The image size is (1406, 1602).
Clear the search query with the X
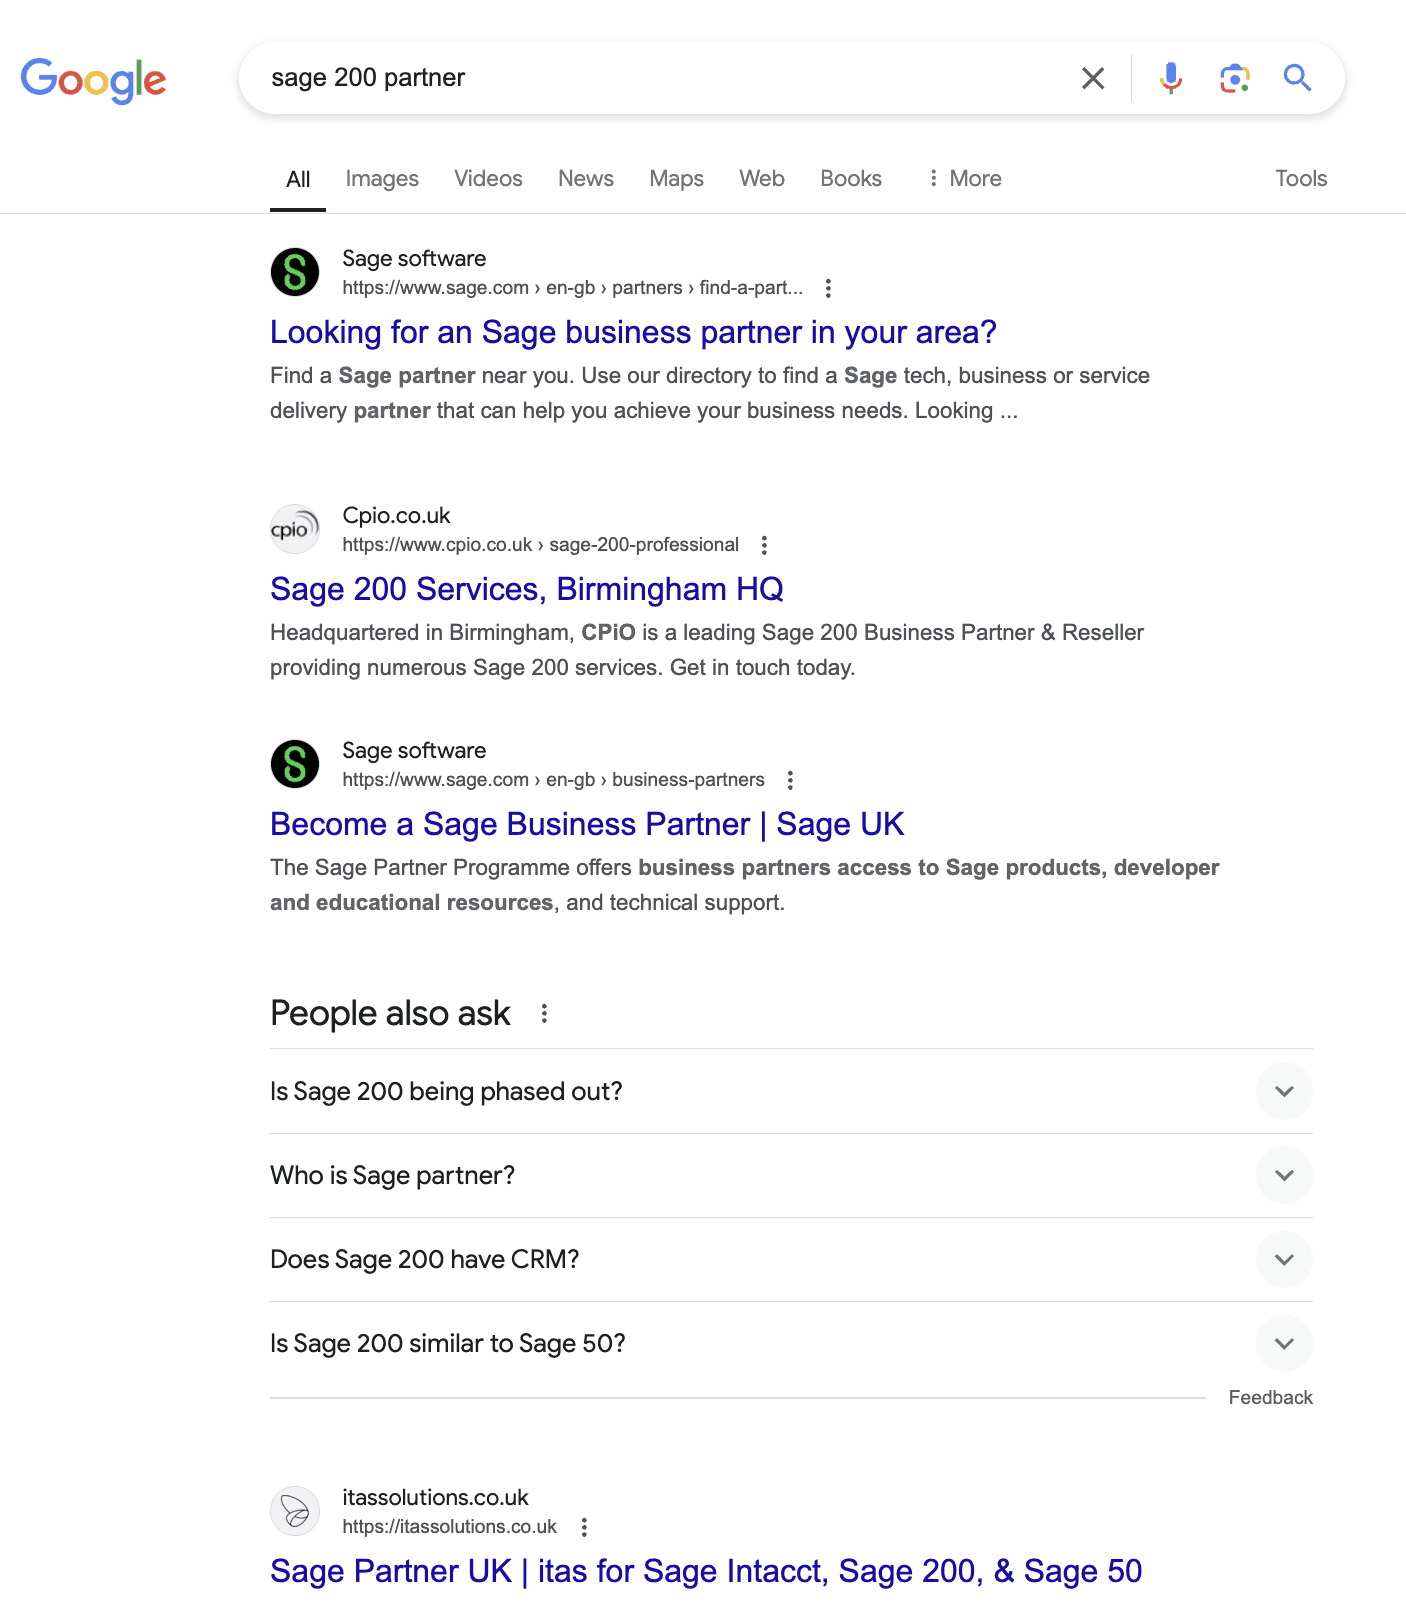(1092, 78)
